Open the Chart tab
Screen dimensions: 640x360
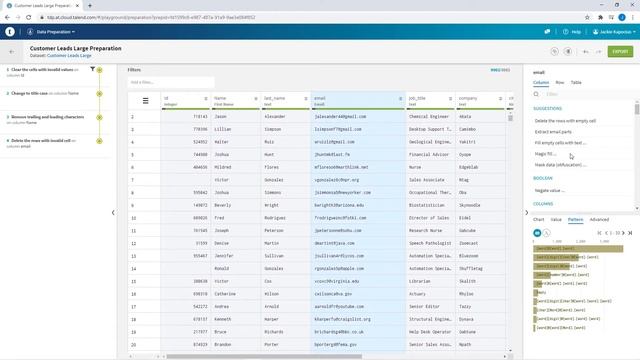pos(538,220)
